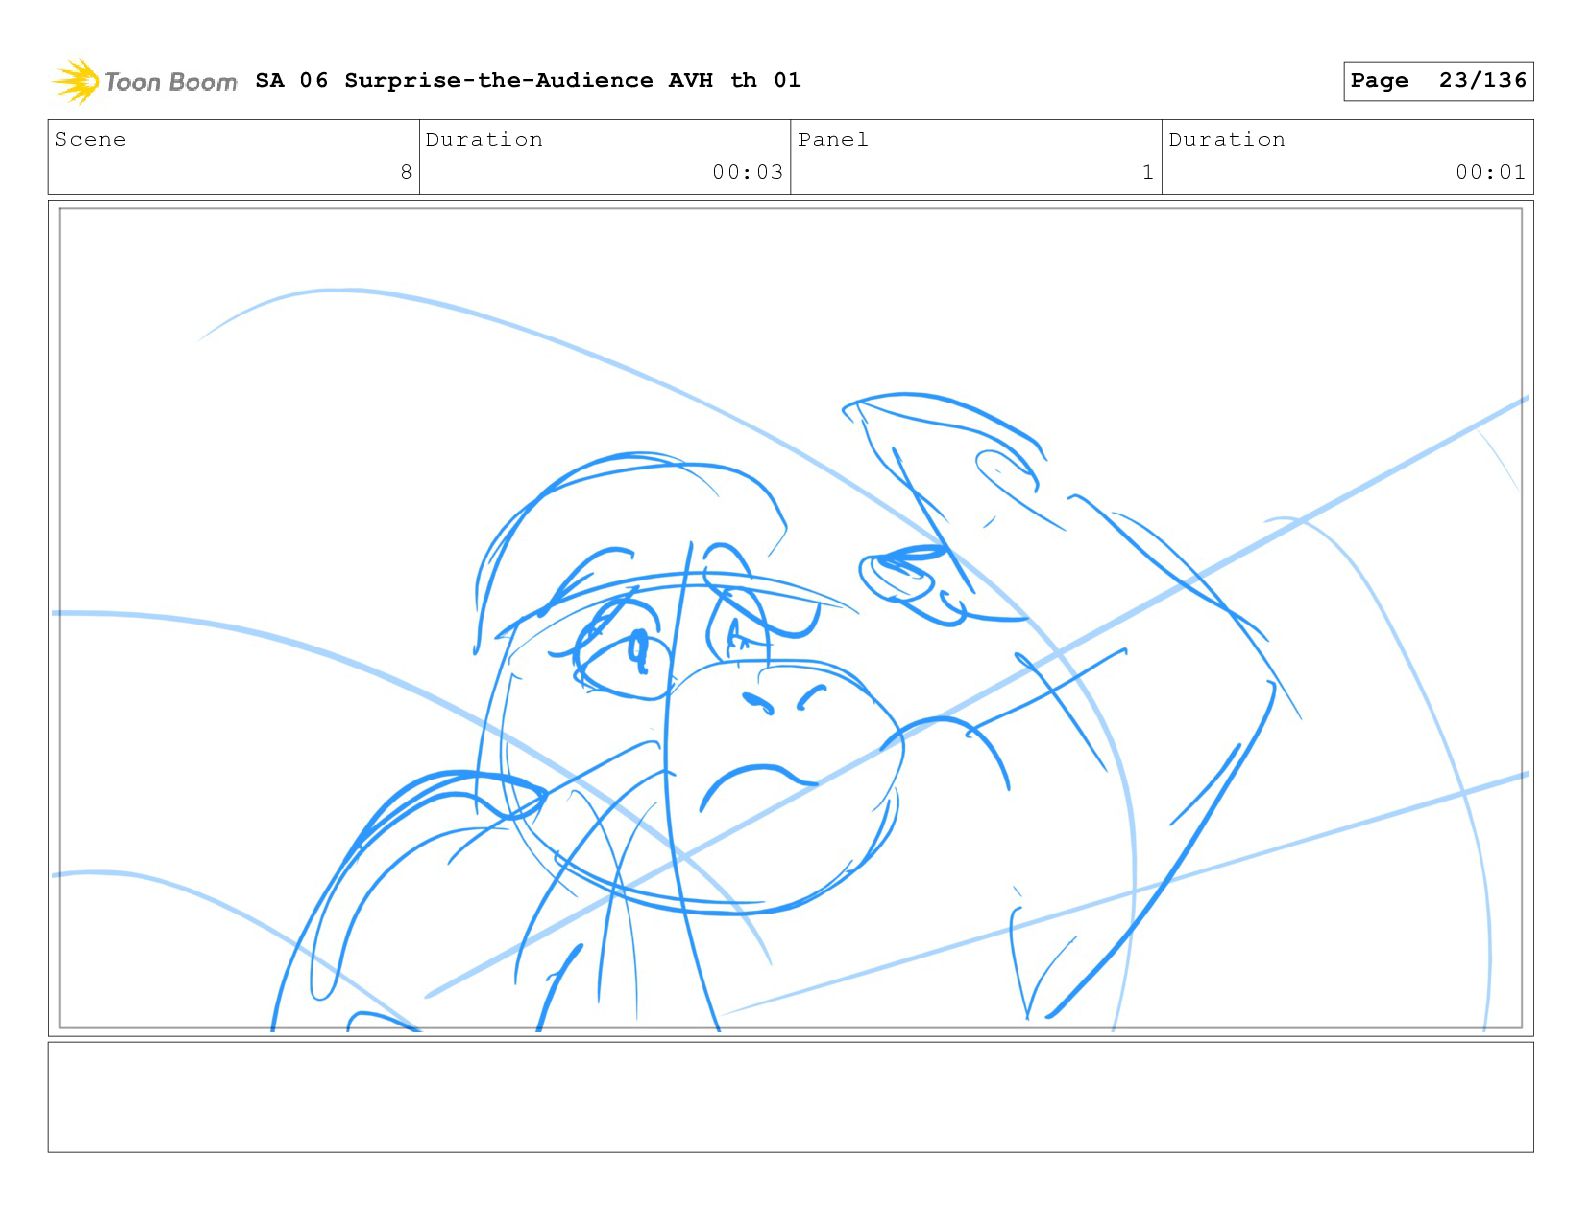Select the title 'SA 06 Surprise-the-Audience AVH th 01'
This screenshot has width=1584, height=1224.
coord(528,80)
